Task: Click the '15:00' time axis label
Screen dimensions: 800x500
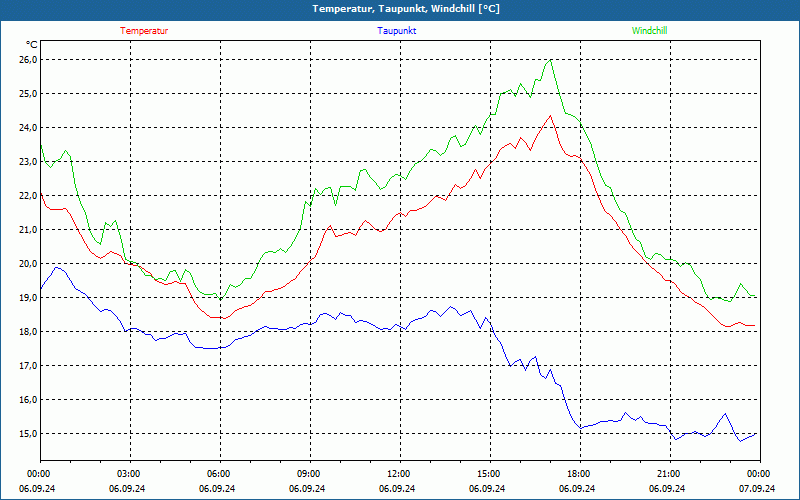Action: [488, 474]
